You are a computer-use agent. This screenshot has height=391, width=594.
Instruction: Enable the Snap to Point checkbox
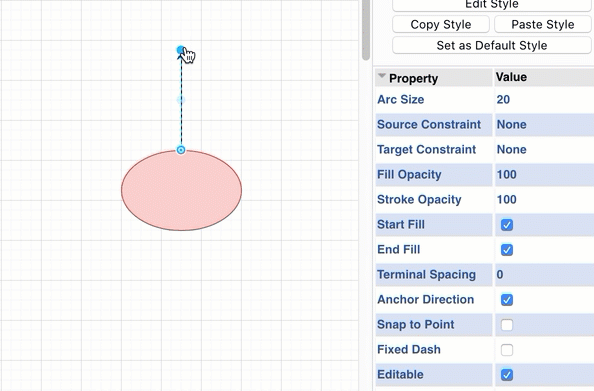point(506,325)
